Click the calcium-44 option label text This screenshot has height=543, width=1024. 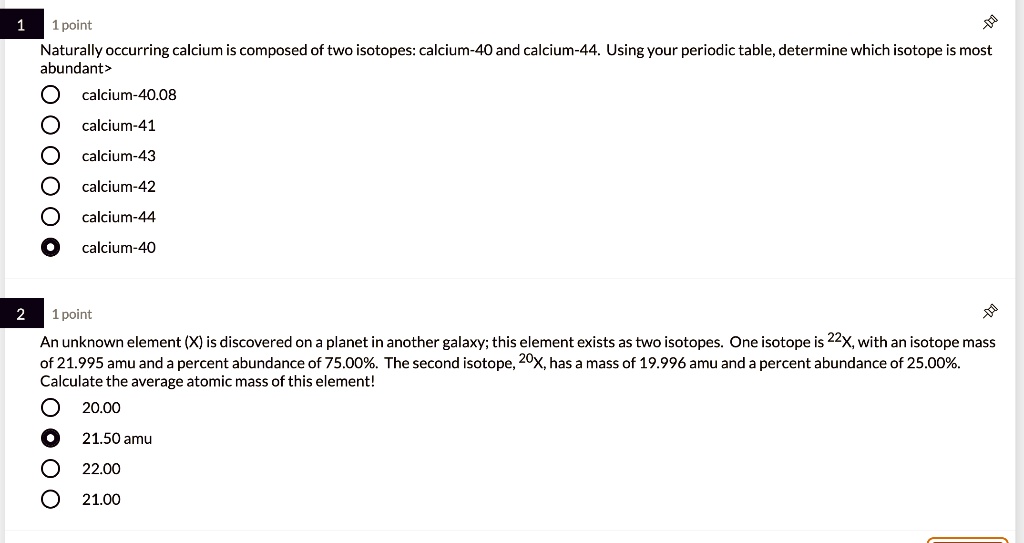(118, 217)
